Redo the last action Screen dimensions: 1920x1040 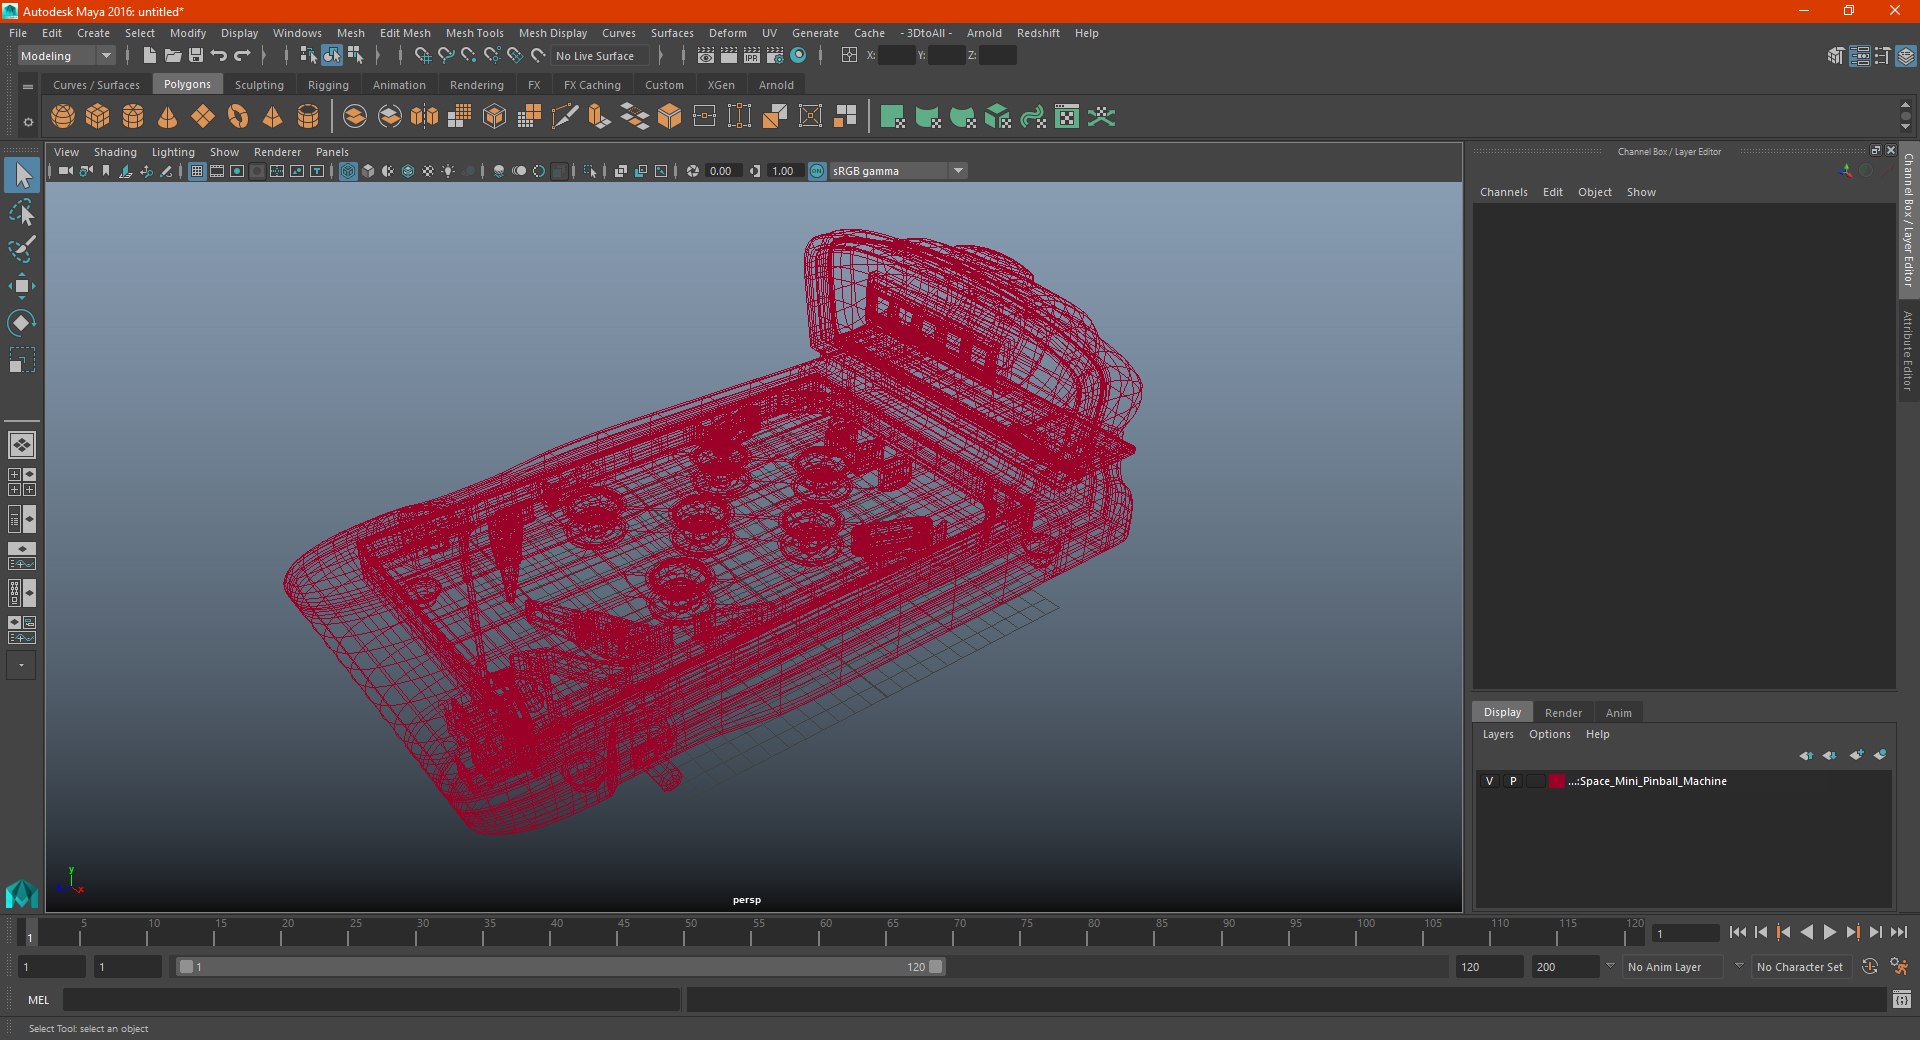[242, 56]
